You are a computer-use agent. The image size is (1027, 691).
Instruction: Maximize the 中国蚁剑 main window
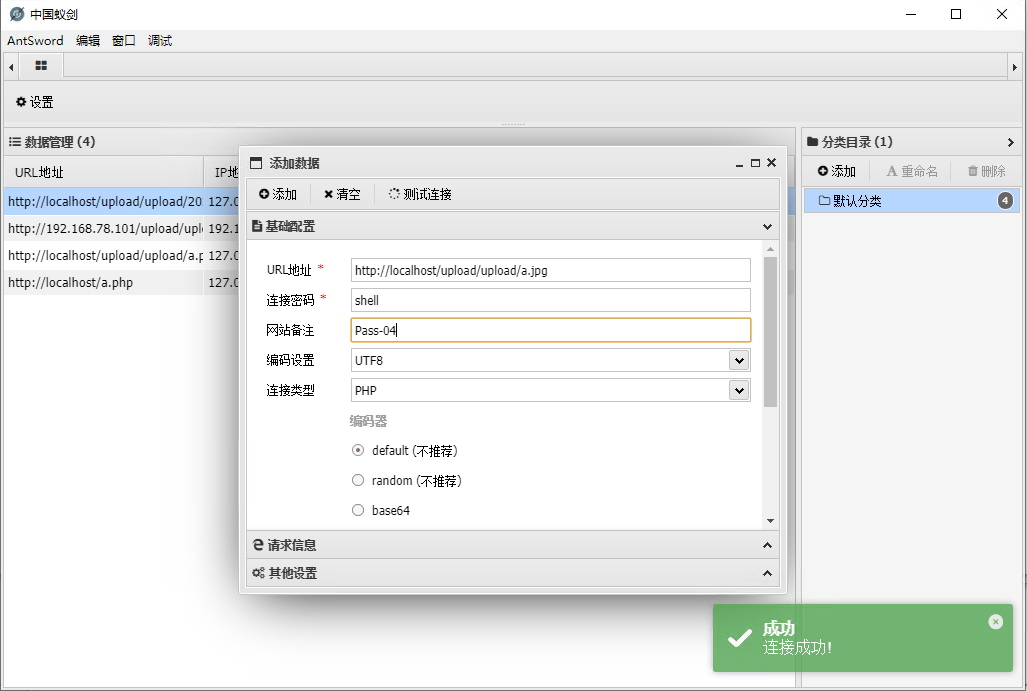pyautogui.click(x=956, y=14)
